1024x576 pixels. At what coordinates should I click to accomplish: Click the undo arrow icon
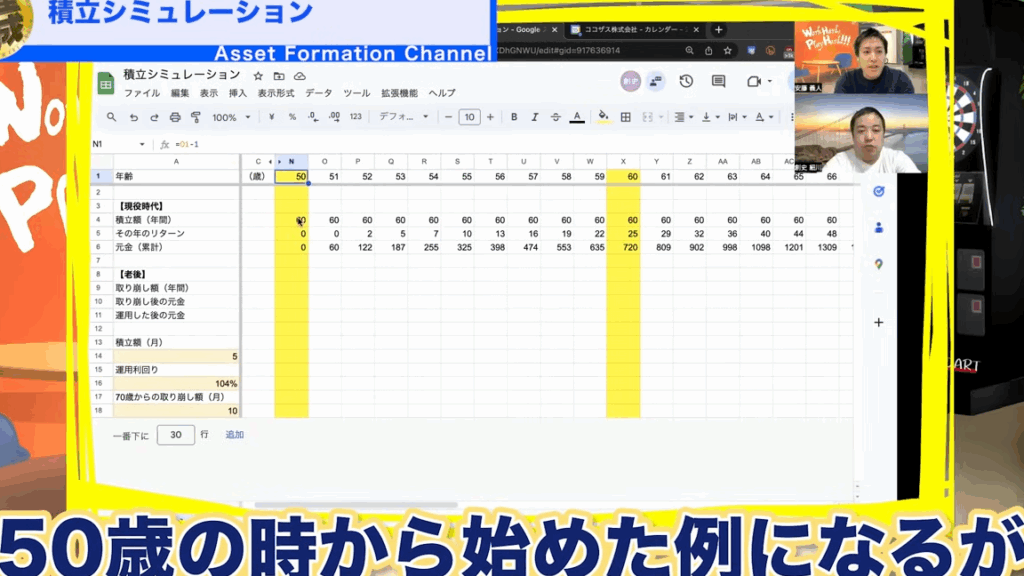133,117
